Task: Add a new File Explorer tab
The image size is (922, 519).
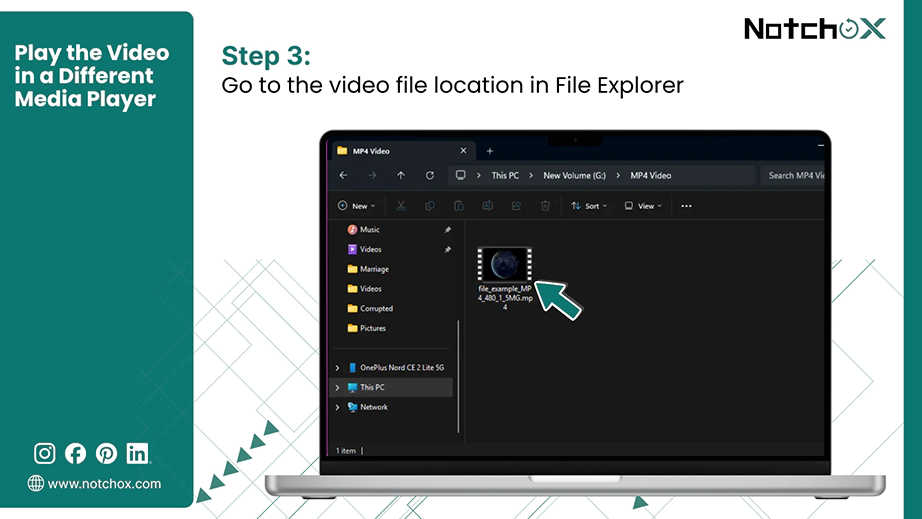Action: (489, 151)
